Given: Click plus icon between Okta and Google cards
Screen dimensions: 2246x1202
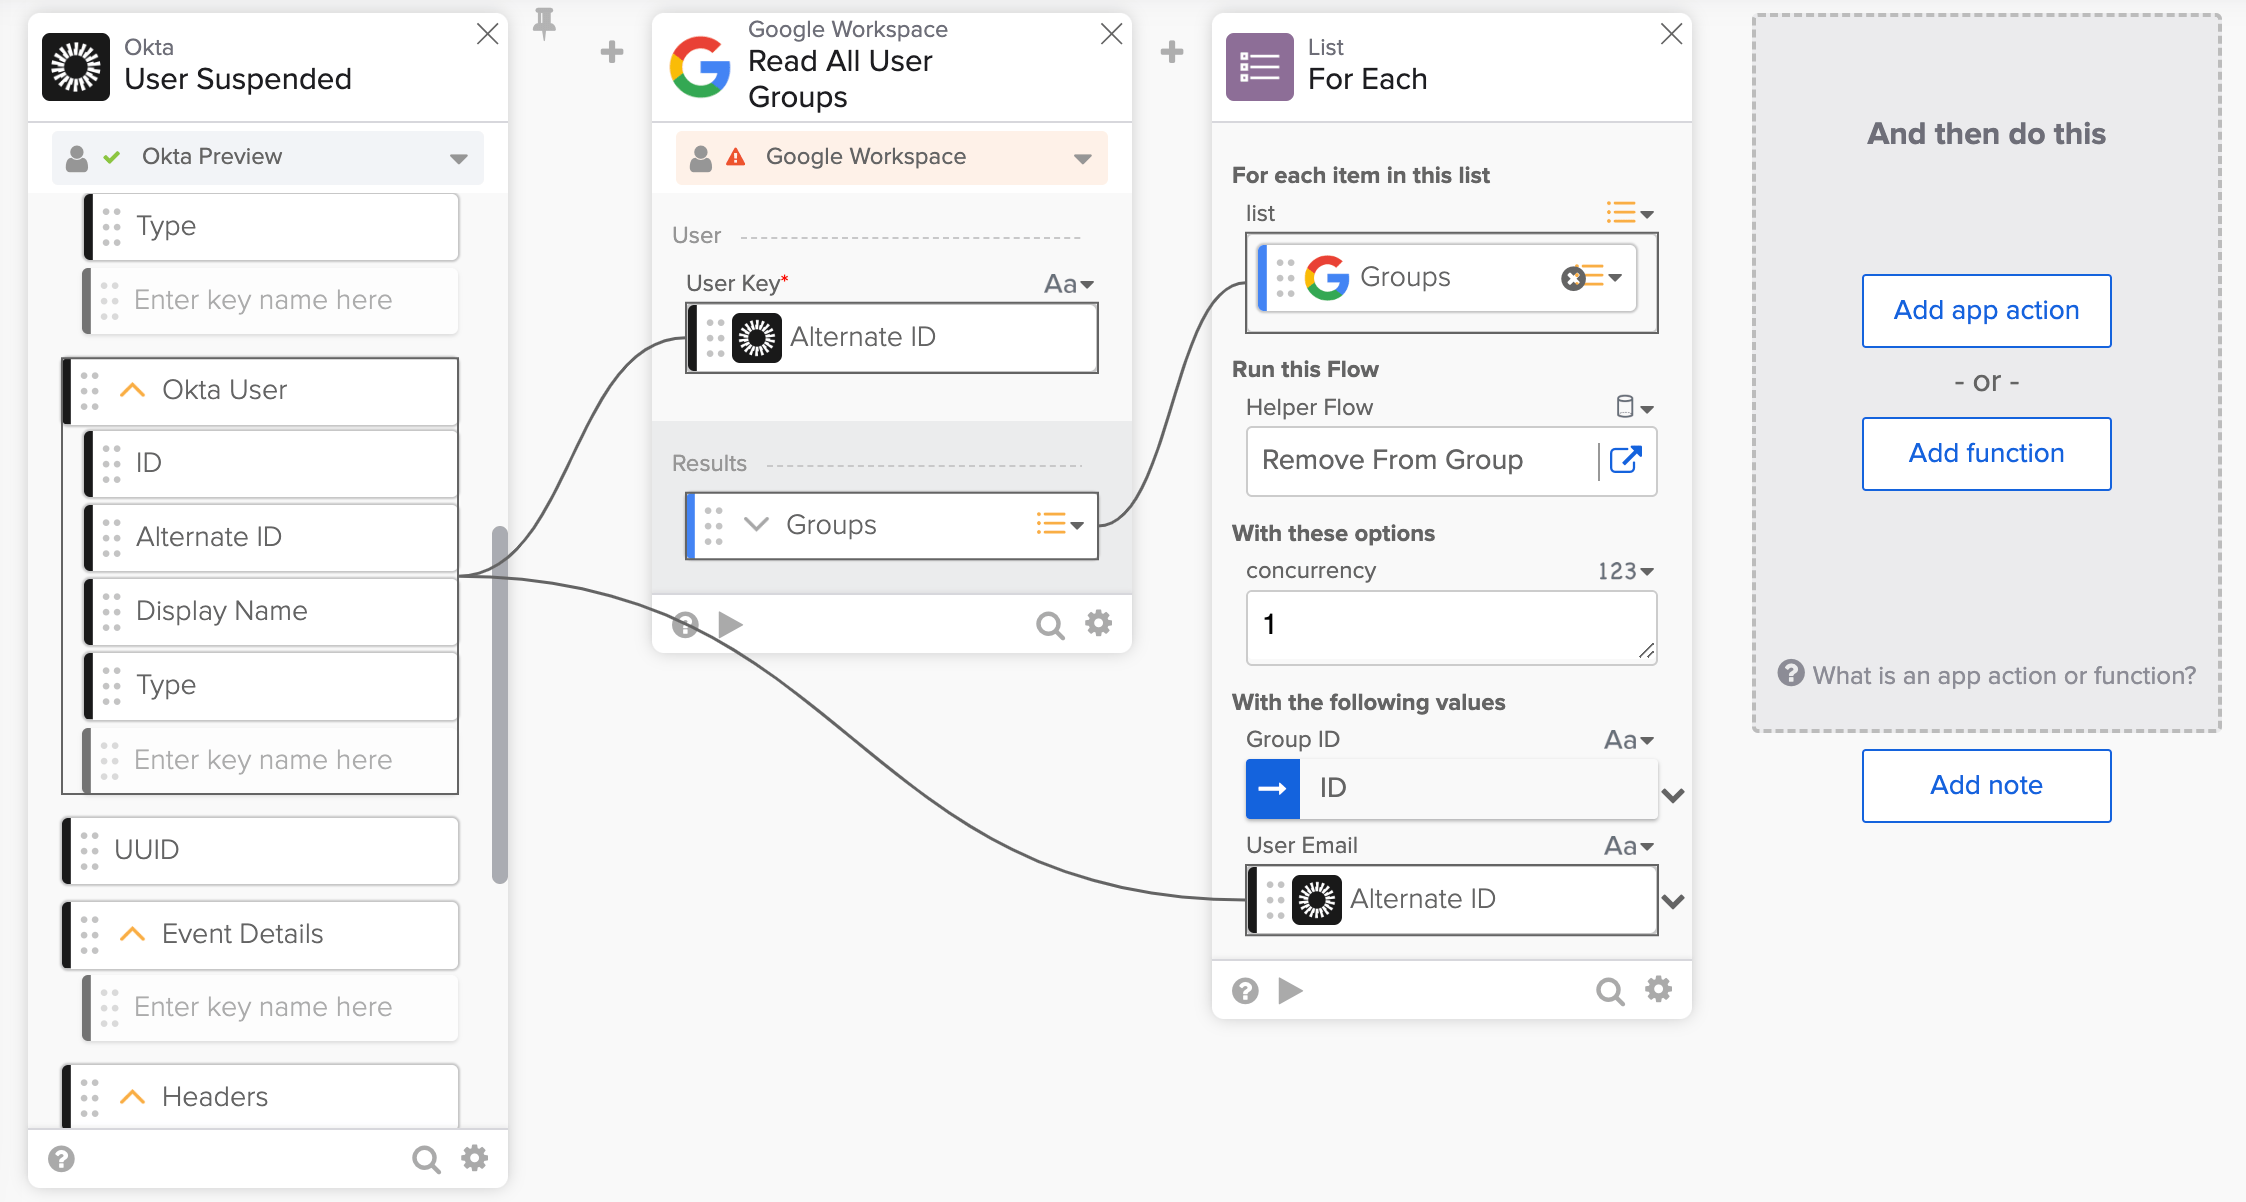Looking at the screenshot, I should (x=612, y=52).
